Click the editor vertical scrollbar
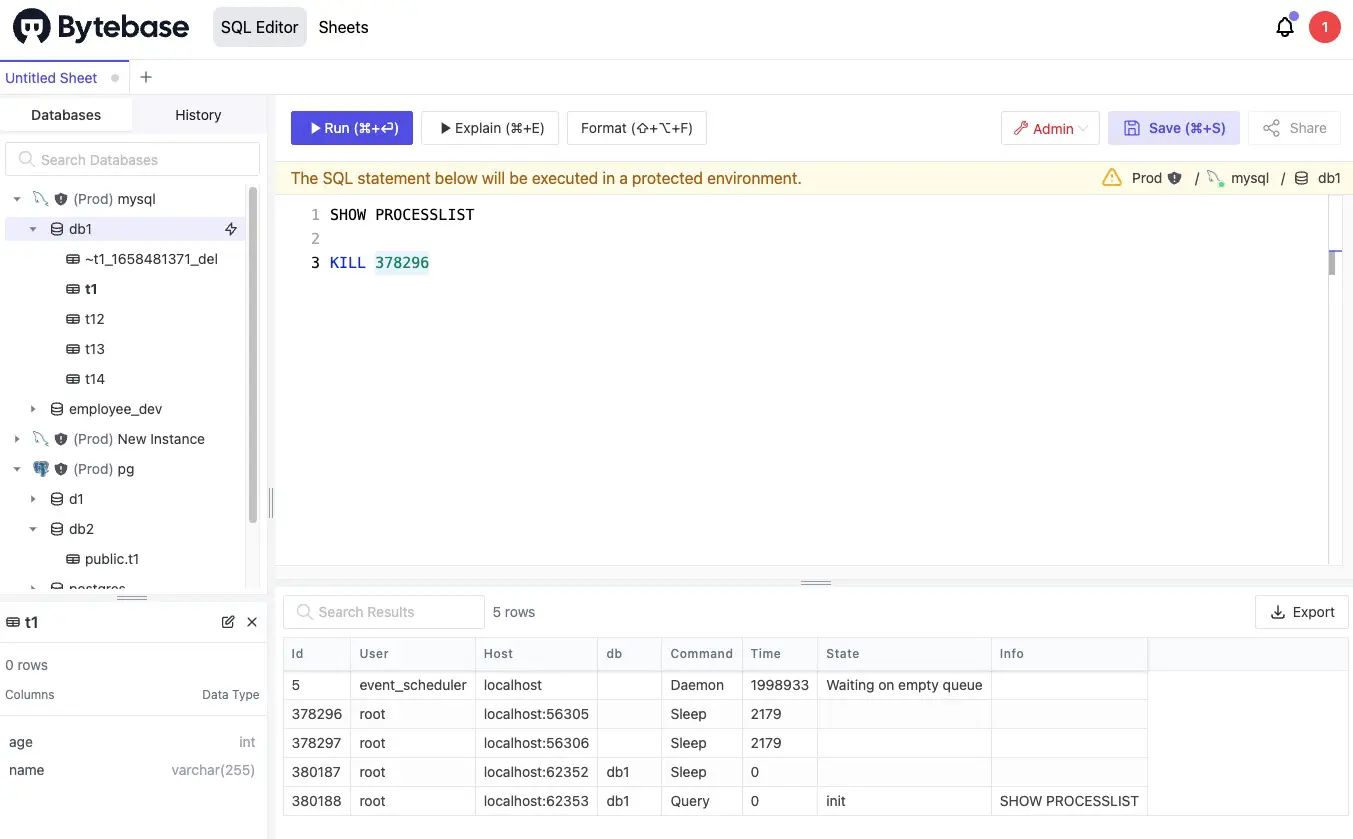Screen dimensions: 1353x839 [x=1332, y=263]
